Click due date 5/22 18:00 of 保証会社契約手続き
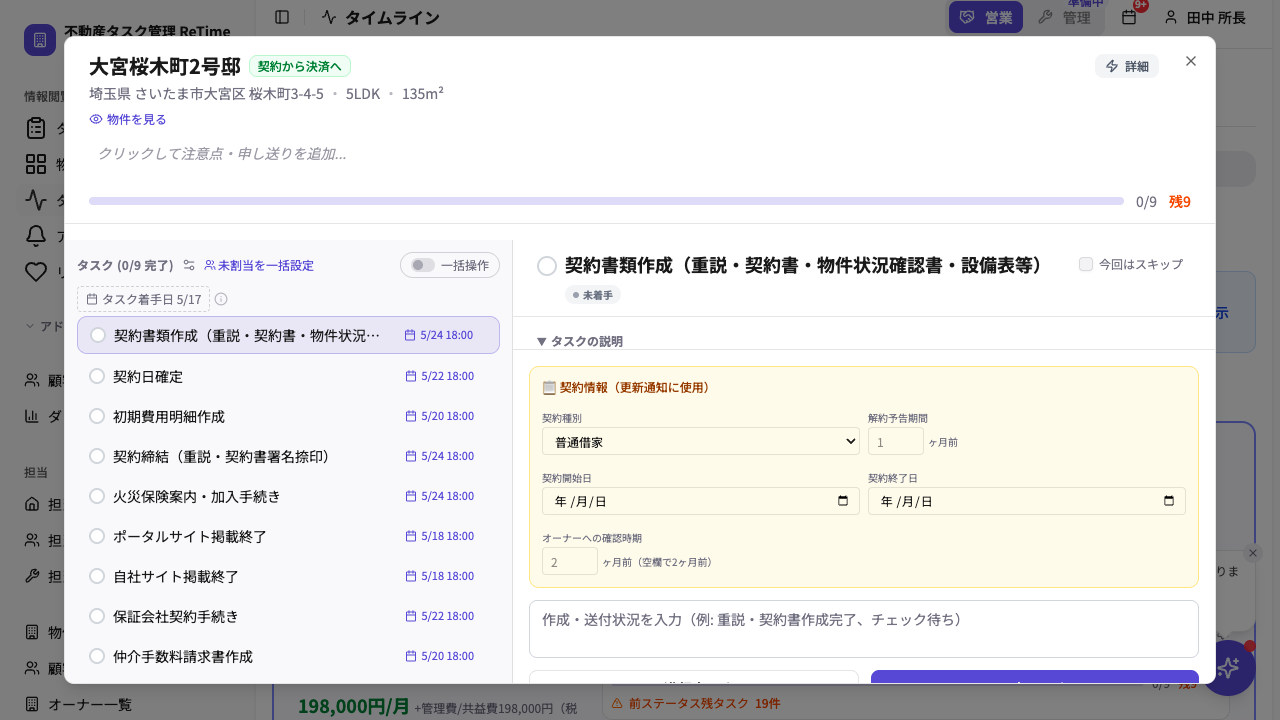 click(440, 616)
